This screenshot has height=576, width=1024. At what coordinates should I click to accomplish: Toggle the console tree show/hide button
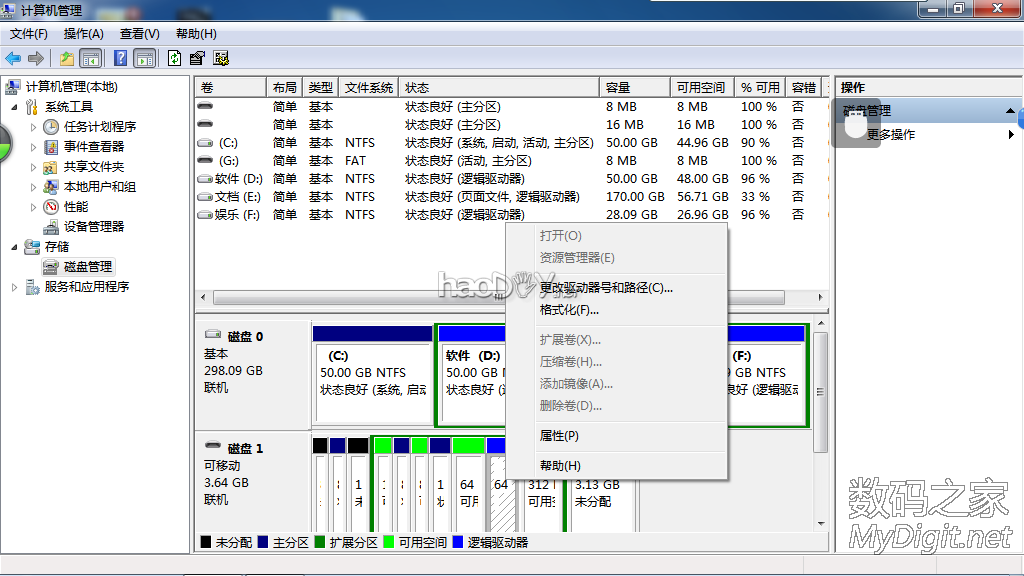click(91, 58)
